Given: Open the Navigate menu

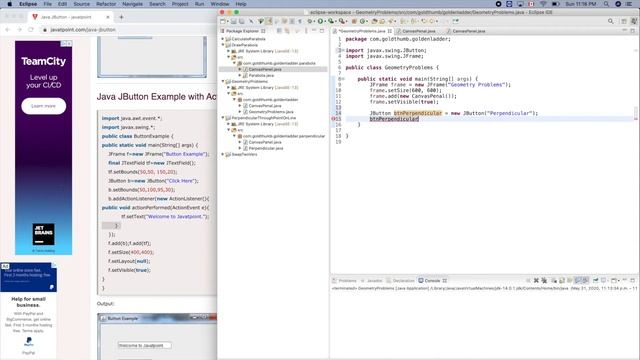Looking at the screenshot, I should click(133, 4).
